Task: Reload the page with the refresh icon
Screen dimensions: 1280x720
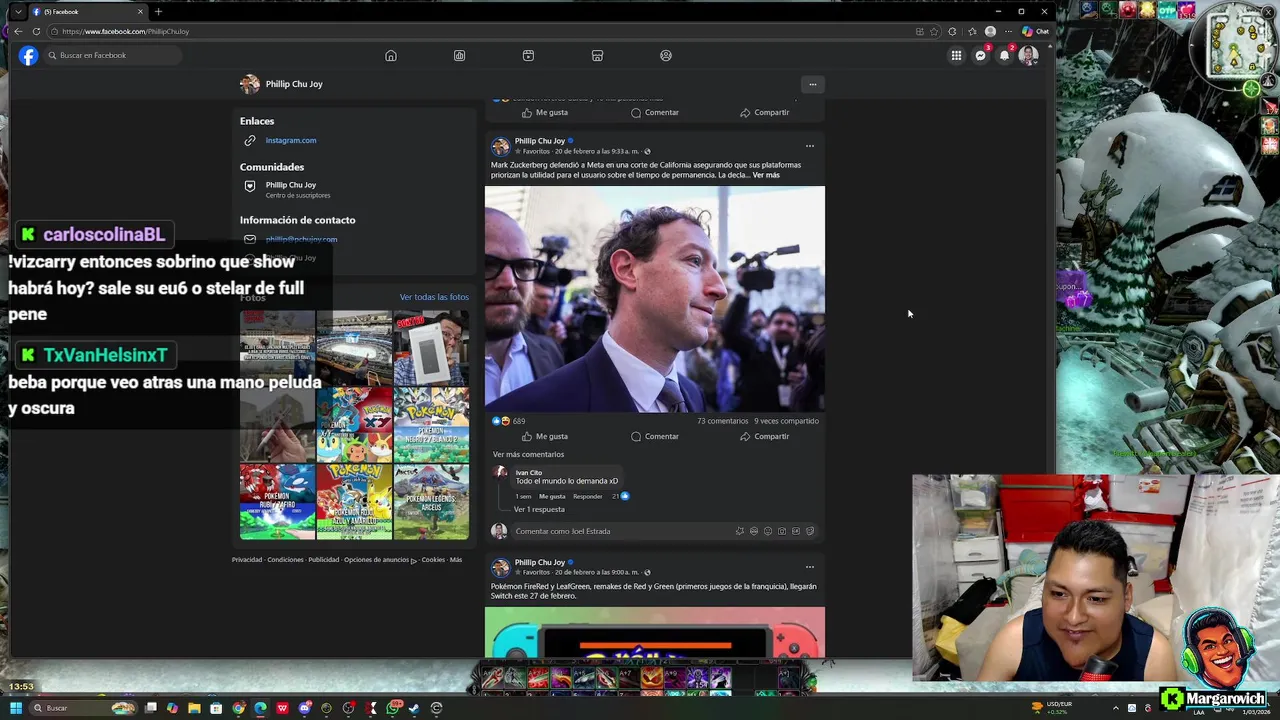Action: [36, 31]
